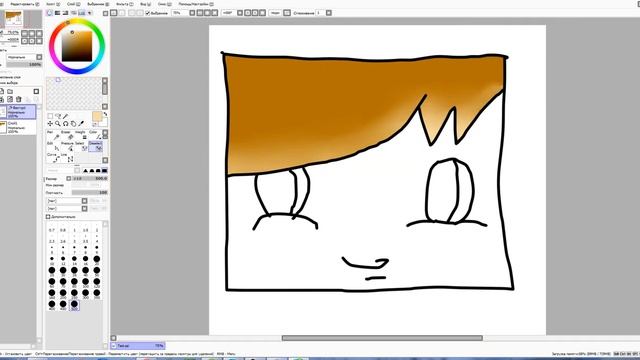
Task: Open the brush size multiplier button
Action: [x=69, y=178]
